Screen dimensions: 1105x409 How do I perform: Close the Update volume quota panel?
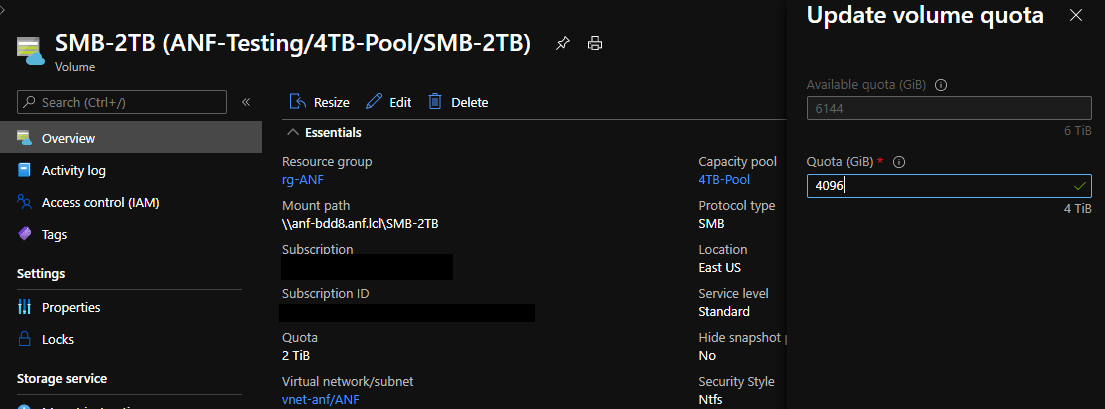(x=1075, y=16)
